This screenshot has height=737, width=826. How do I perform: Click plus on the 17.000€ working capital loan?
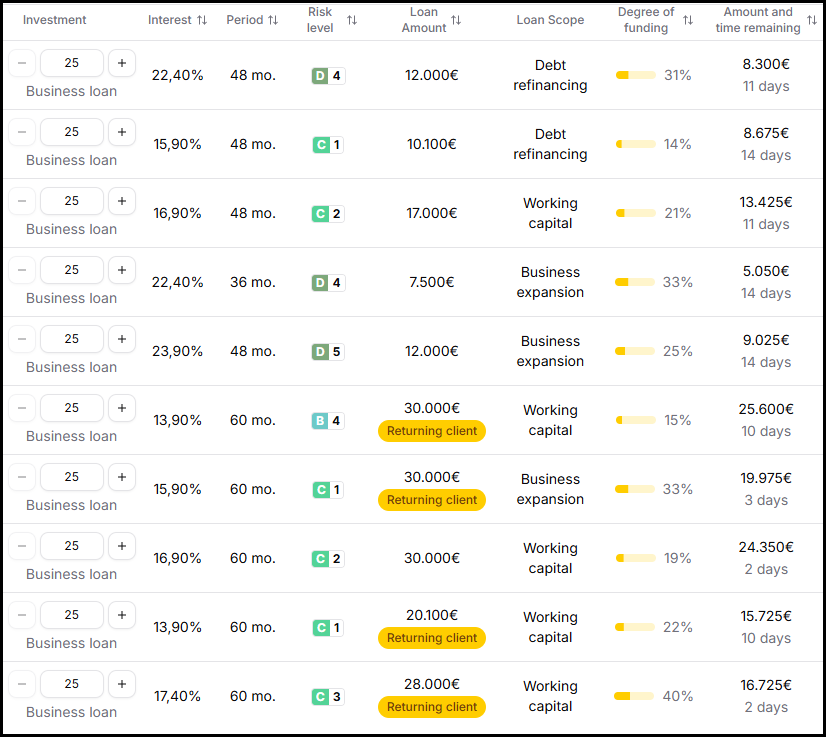(122, 201)
